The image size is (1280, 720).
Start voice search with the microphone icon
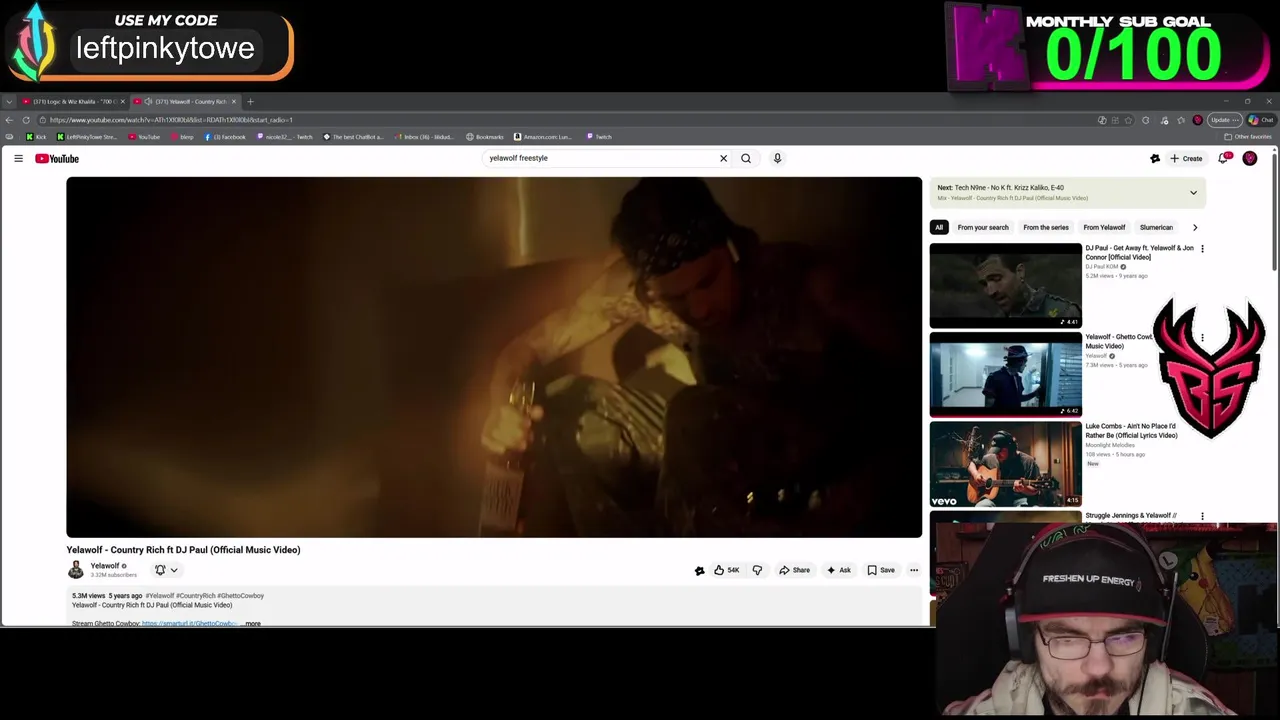point(777,158)
